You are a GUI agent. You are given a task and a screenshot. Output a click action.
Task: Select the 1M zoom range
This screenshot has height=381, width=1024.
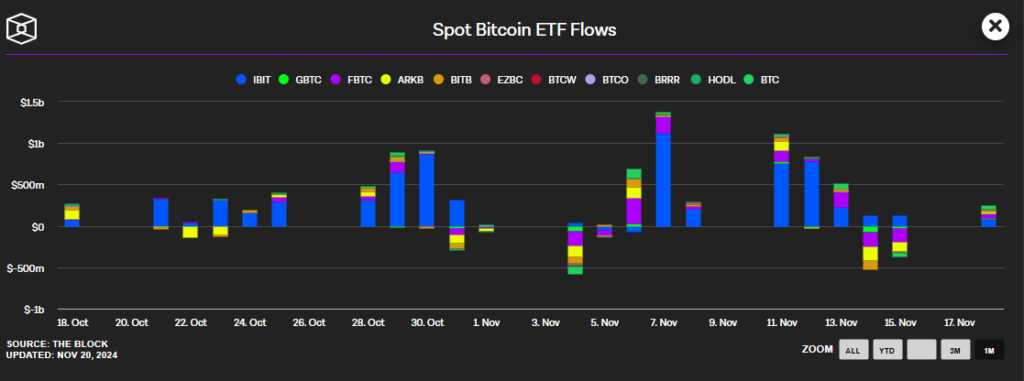(989, 350)
